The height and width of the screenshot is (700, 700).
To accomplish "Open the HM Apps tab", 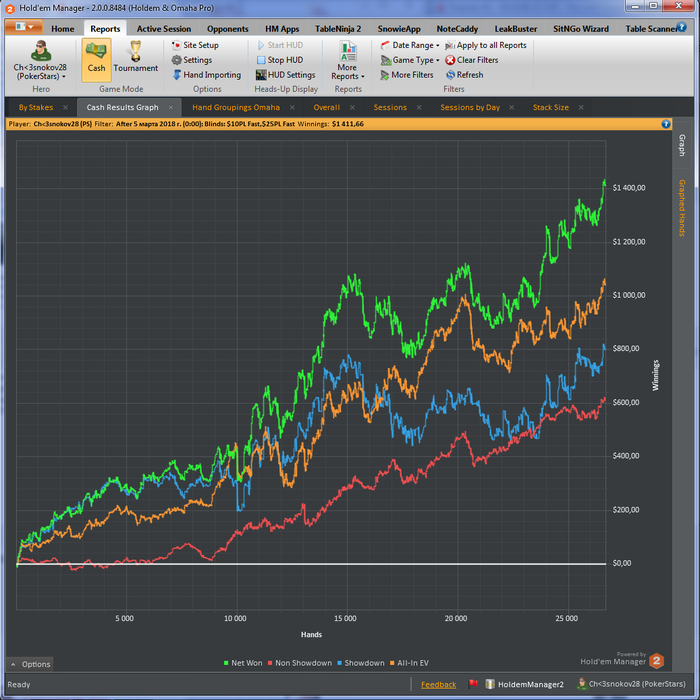I will click(282, 29).
